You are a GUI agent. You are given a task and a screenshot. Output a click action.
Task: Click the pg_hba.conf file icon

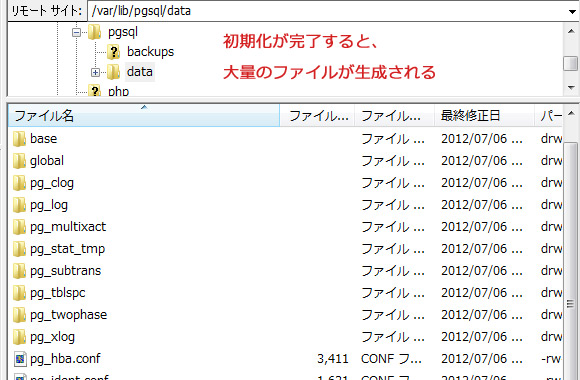click(20, 359)
